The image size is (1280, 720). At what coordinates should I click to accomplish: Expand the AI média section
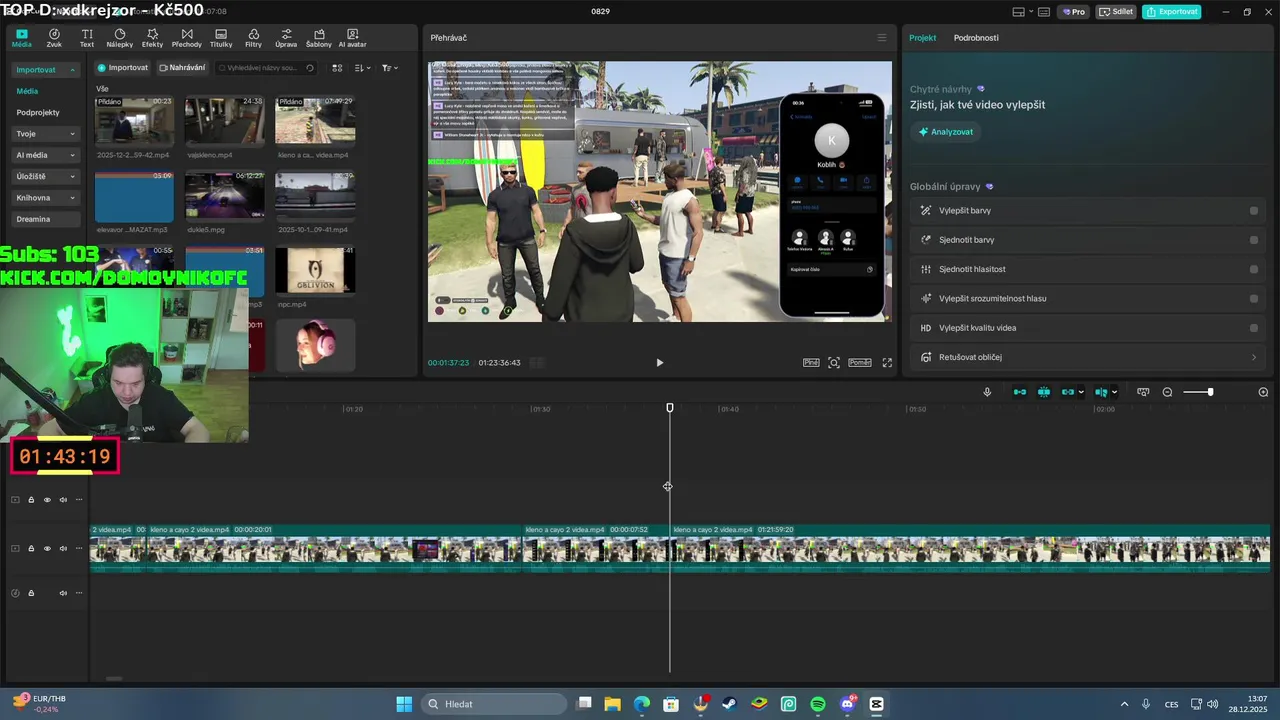pos(46,155)
